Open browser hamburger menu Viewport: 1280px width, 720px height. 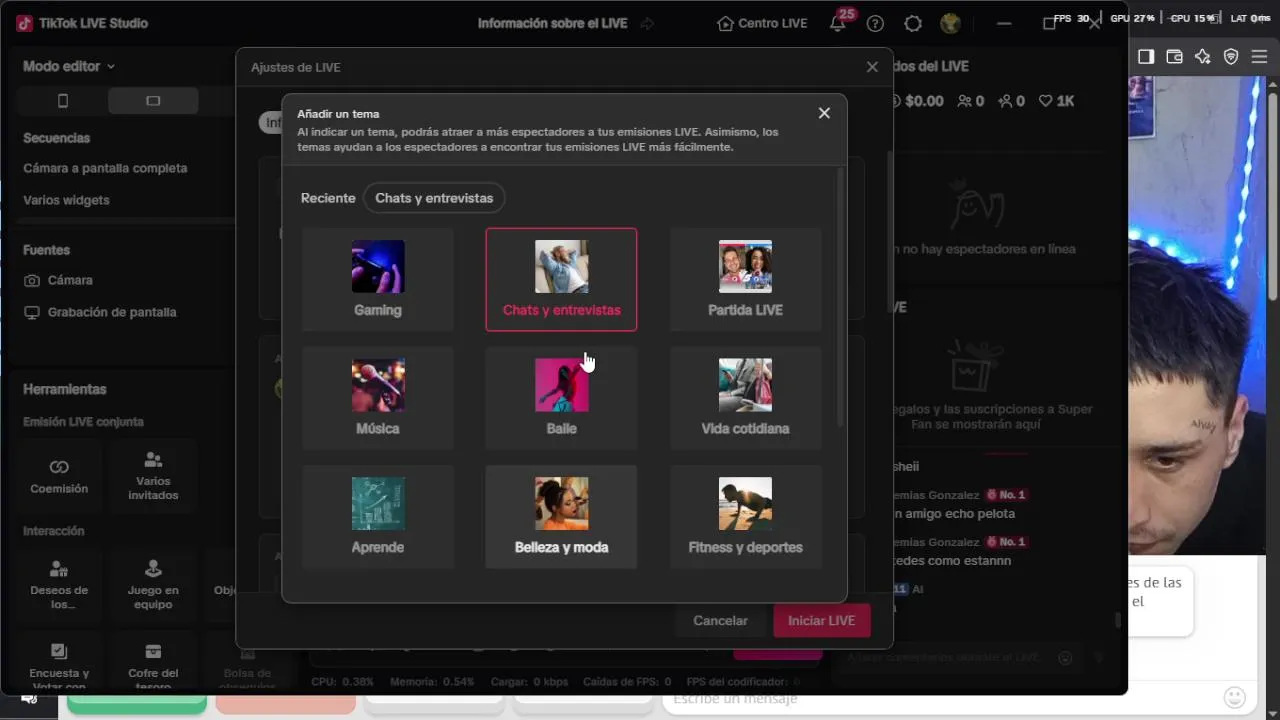coord(1259,57)
